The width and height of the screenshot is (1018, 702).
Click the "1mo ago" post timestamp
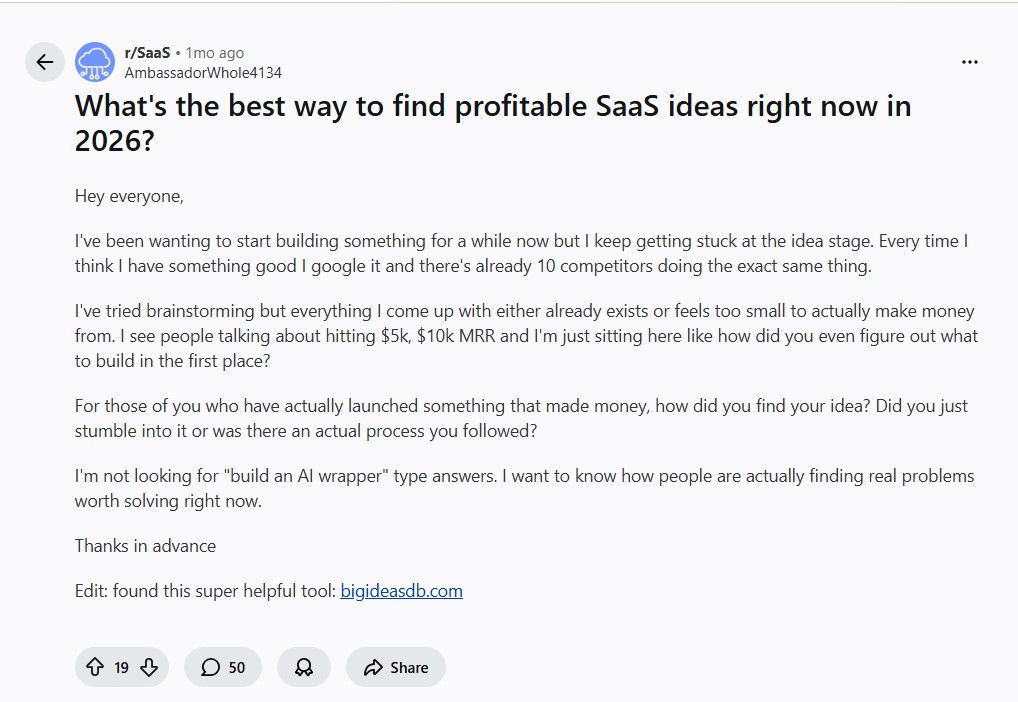215,53
